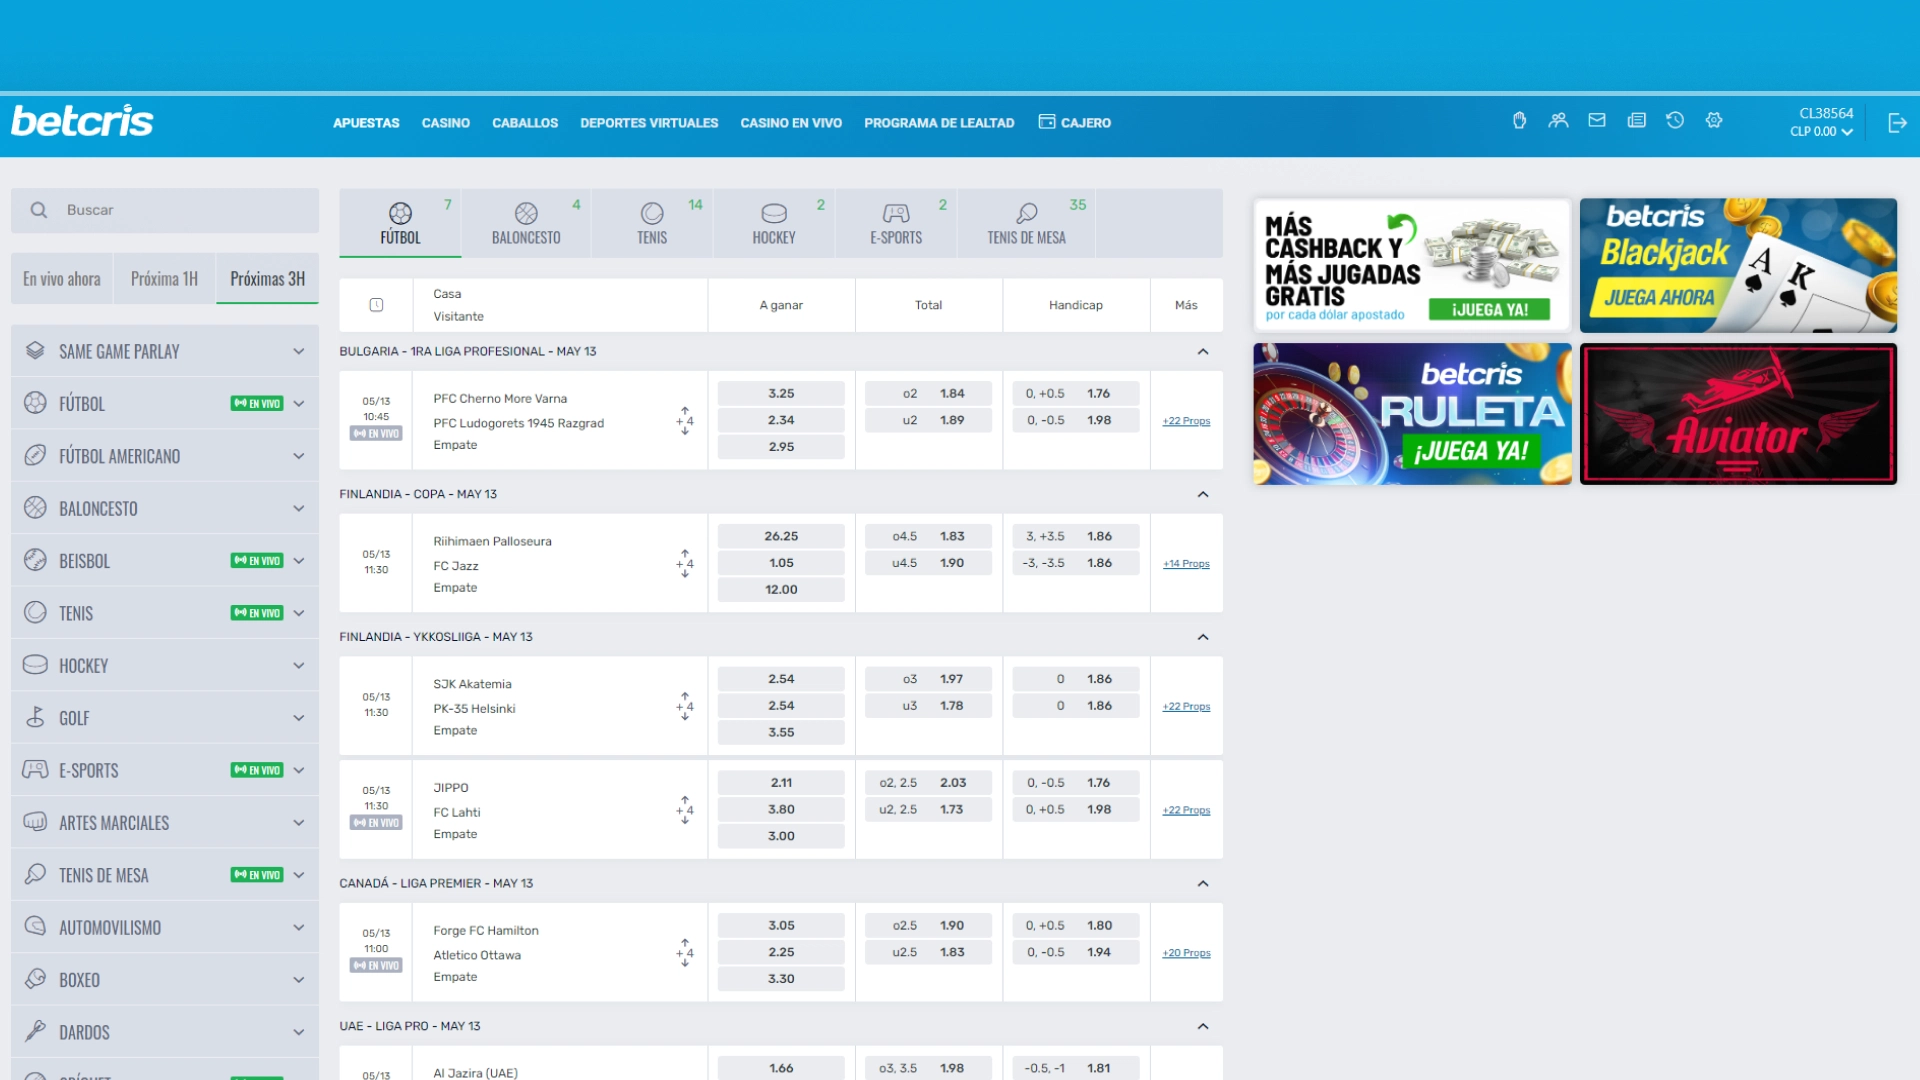Select JIPPO to win at 2.11
This screenshot has width=1920, height=1080.
click(781, 783)
